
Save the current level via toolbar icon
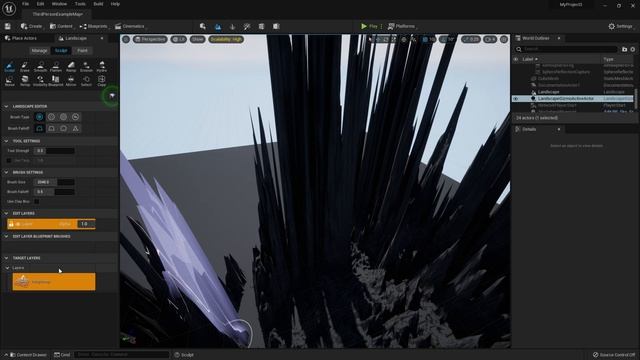point(7,26)
